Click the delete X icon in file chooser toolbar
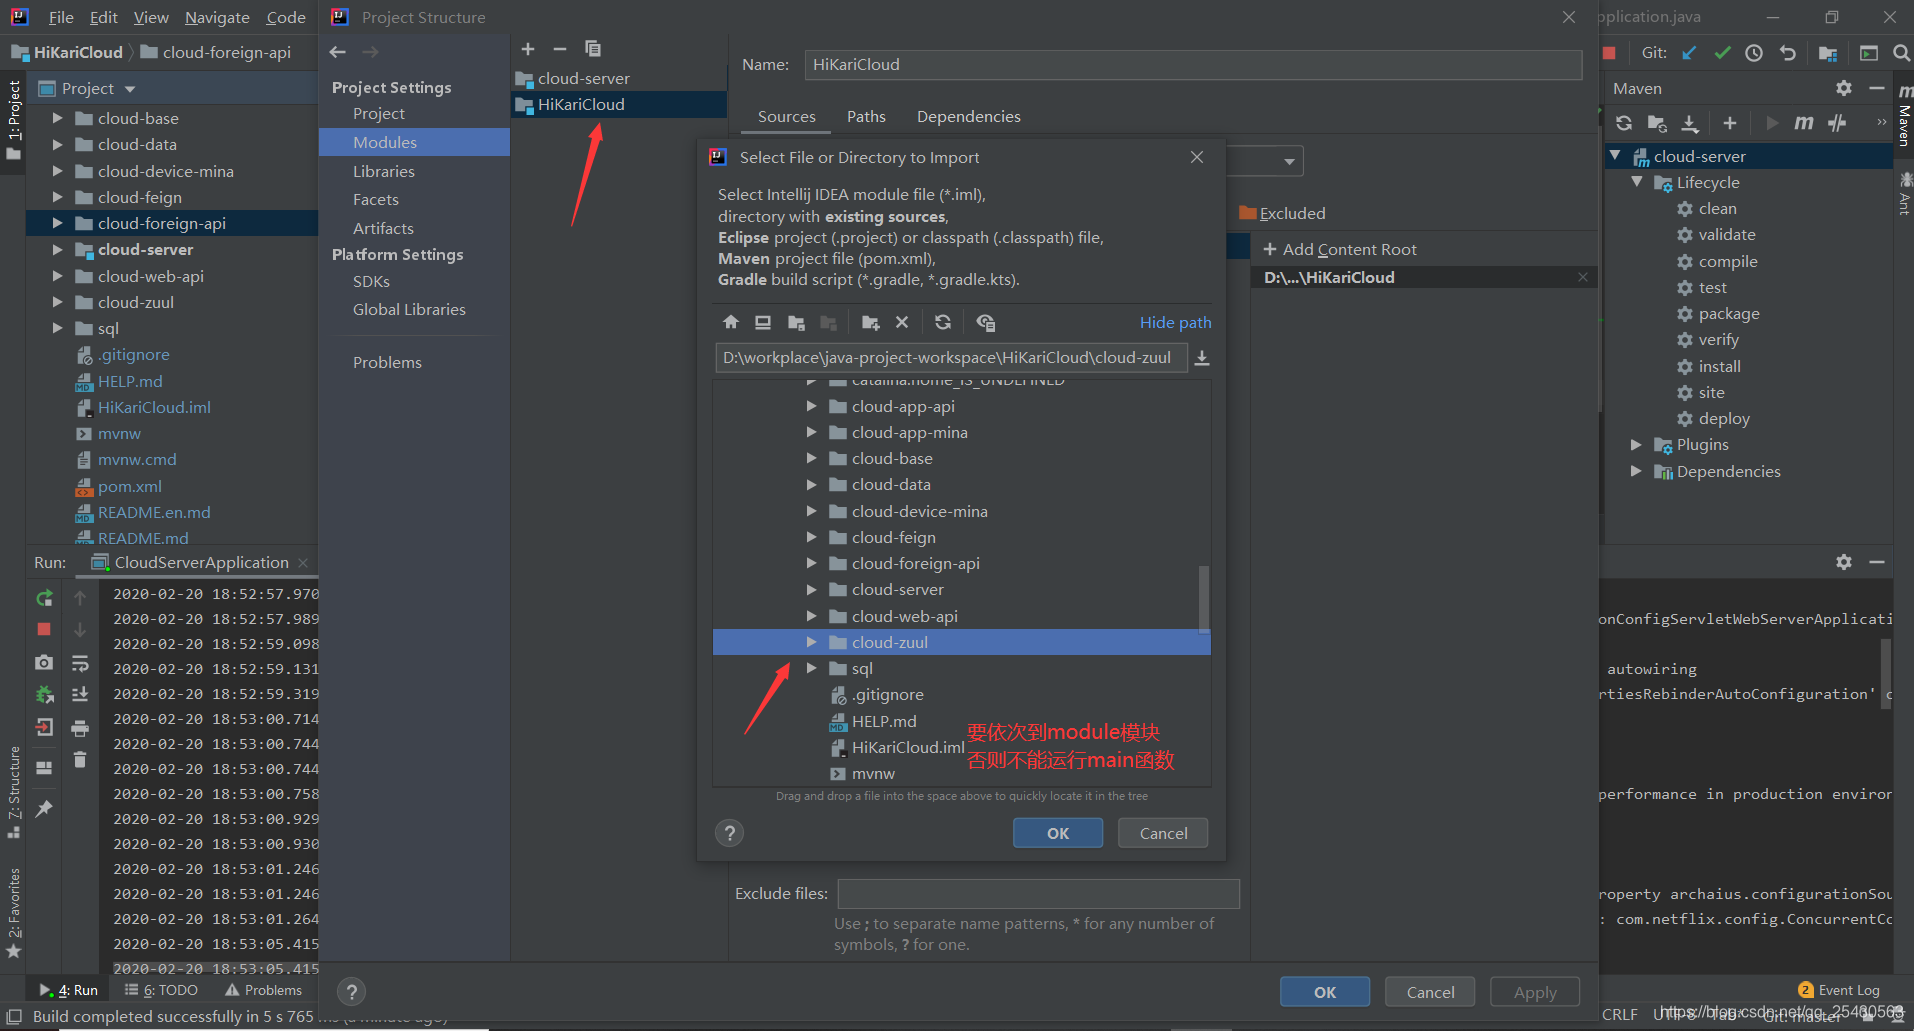1914x1031 pixels. [x=902, y=322]
